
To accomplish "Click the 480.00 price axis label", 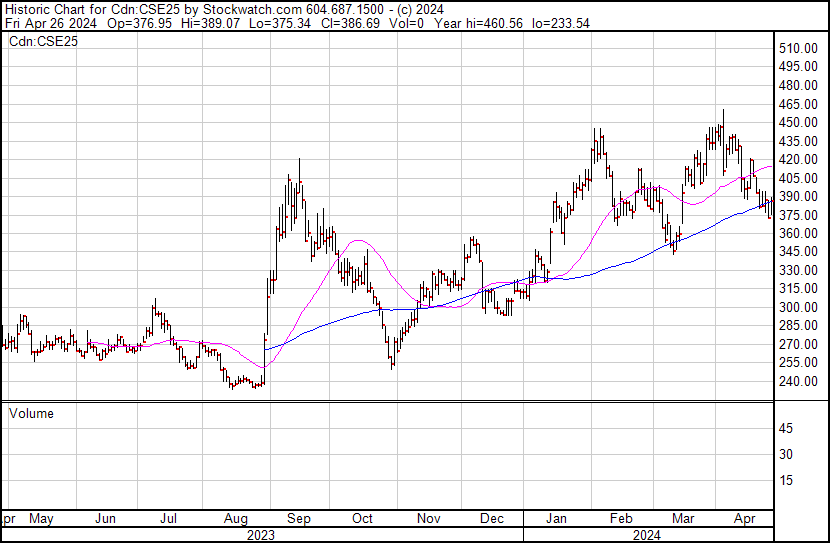I will [798, 85].
